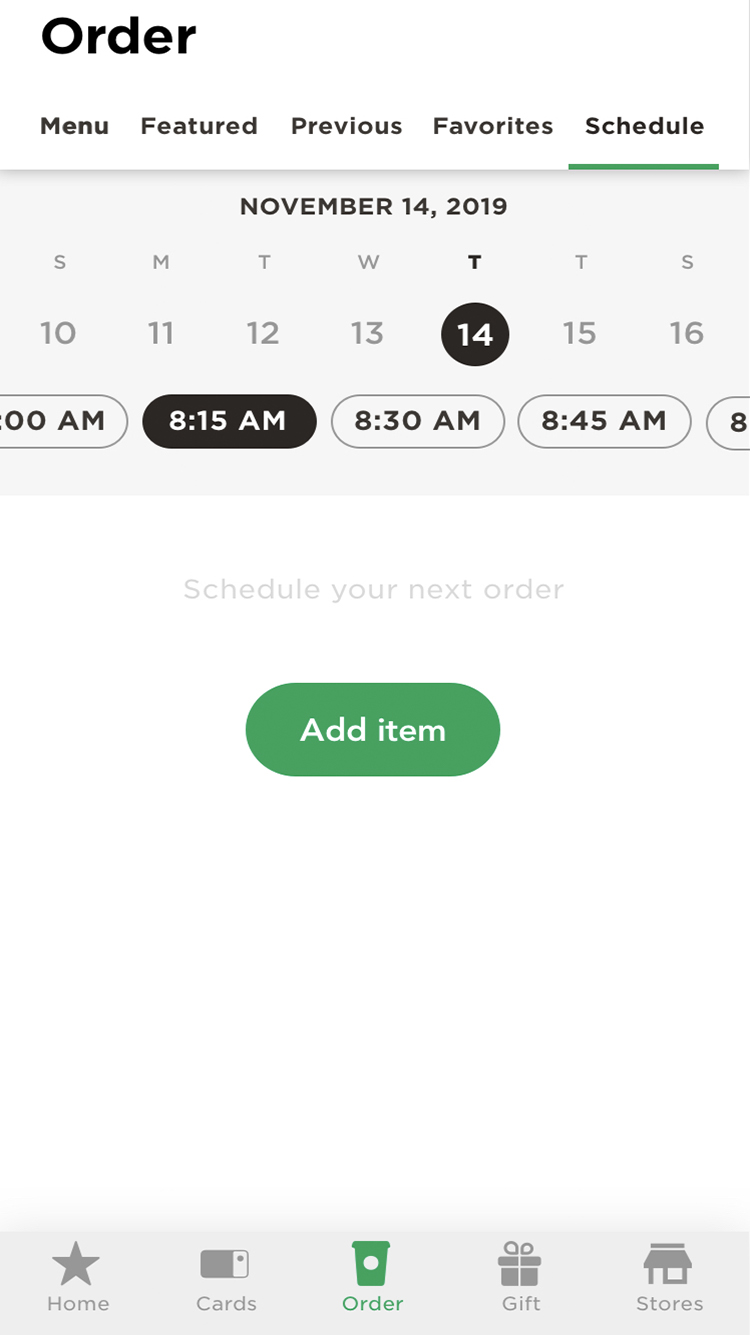
Task: Switch to the Menu tab
Action: [x=74, y=126]
